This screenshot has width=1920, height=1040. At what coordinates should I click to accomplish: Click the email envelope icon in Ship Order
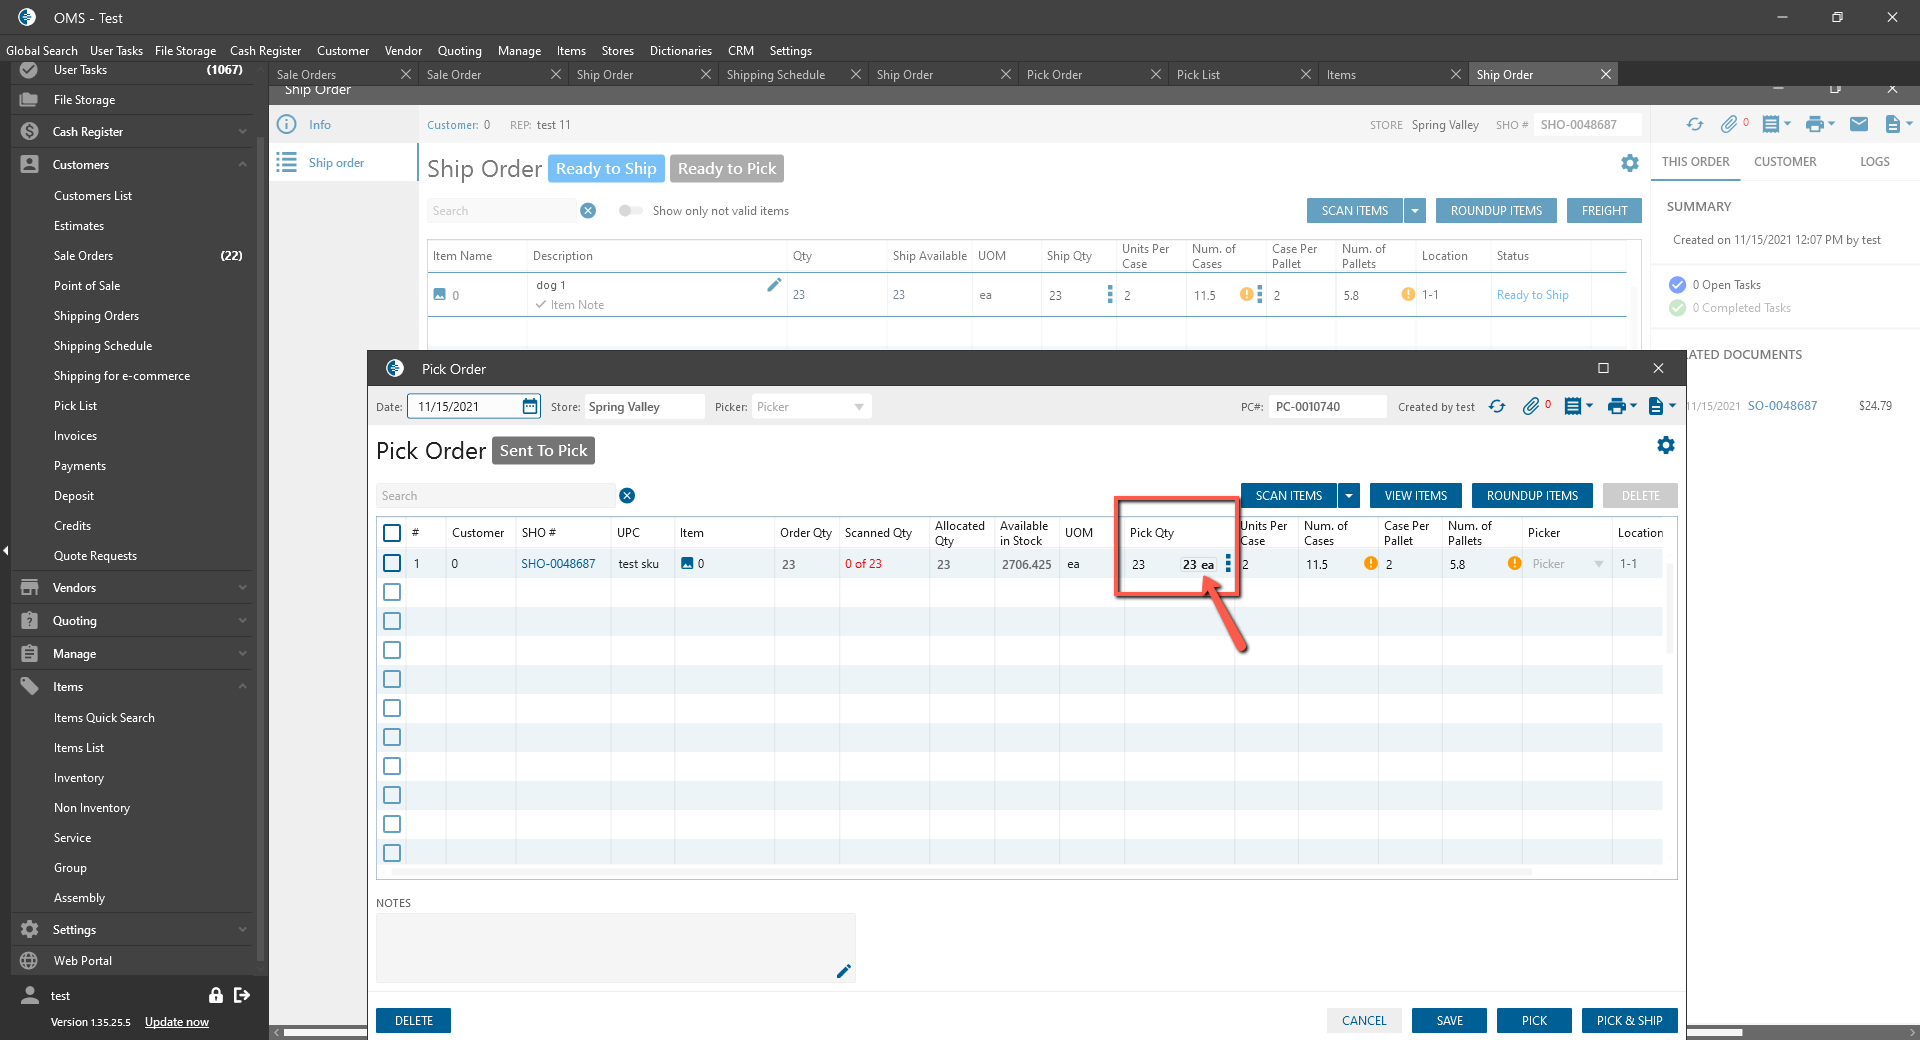pos(1859,124)
